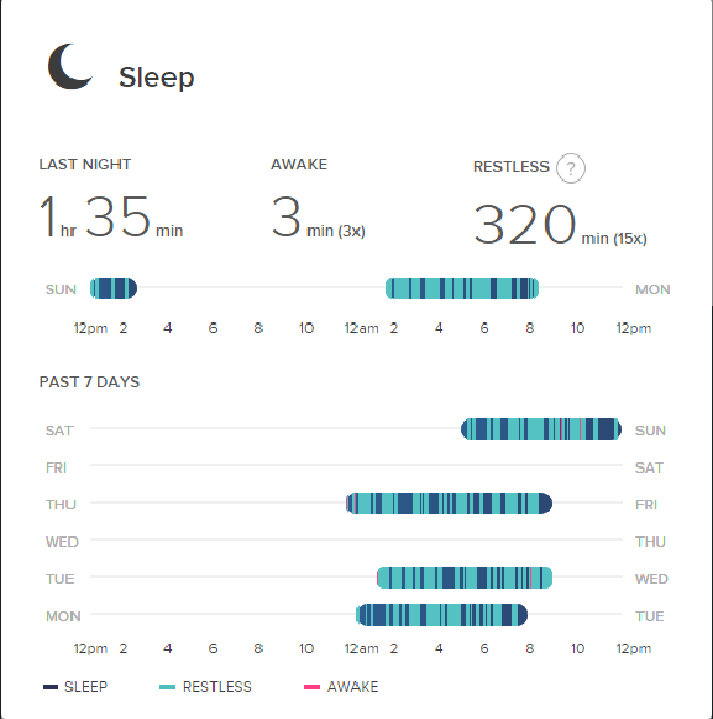The height and width of the screenshot is (719, 713).
Task: Click the teal Restless legend swatch
Action: click(167, 687)
